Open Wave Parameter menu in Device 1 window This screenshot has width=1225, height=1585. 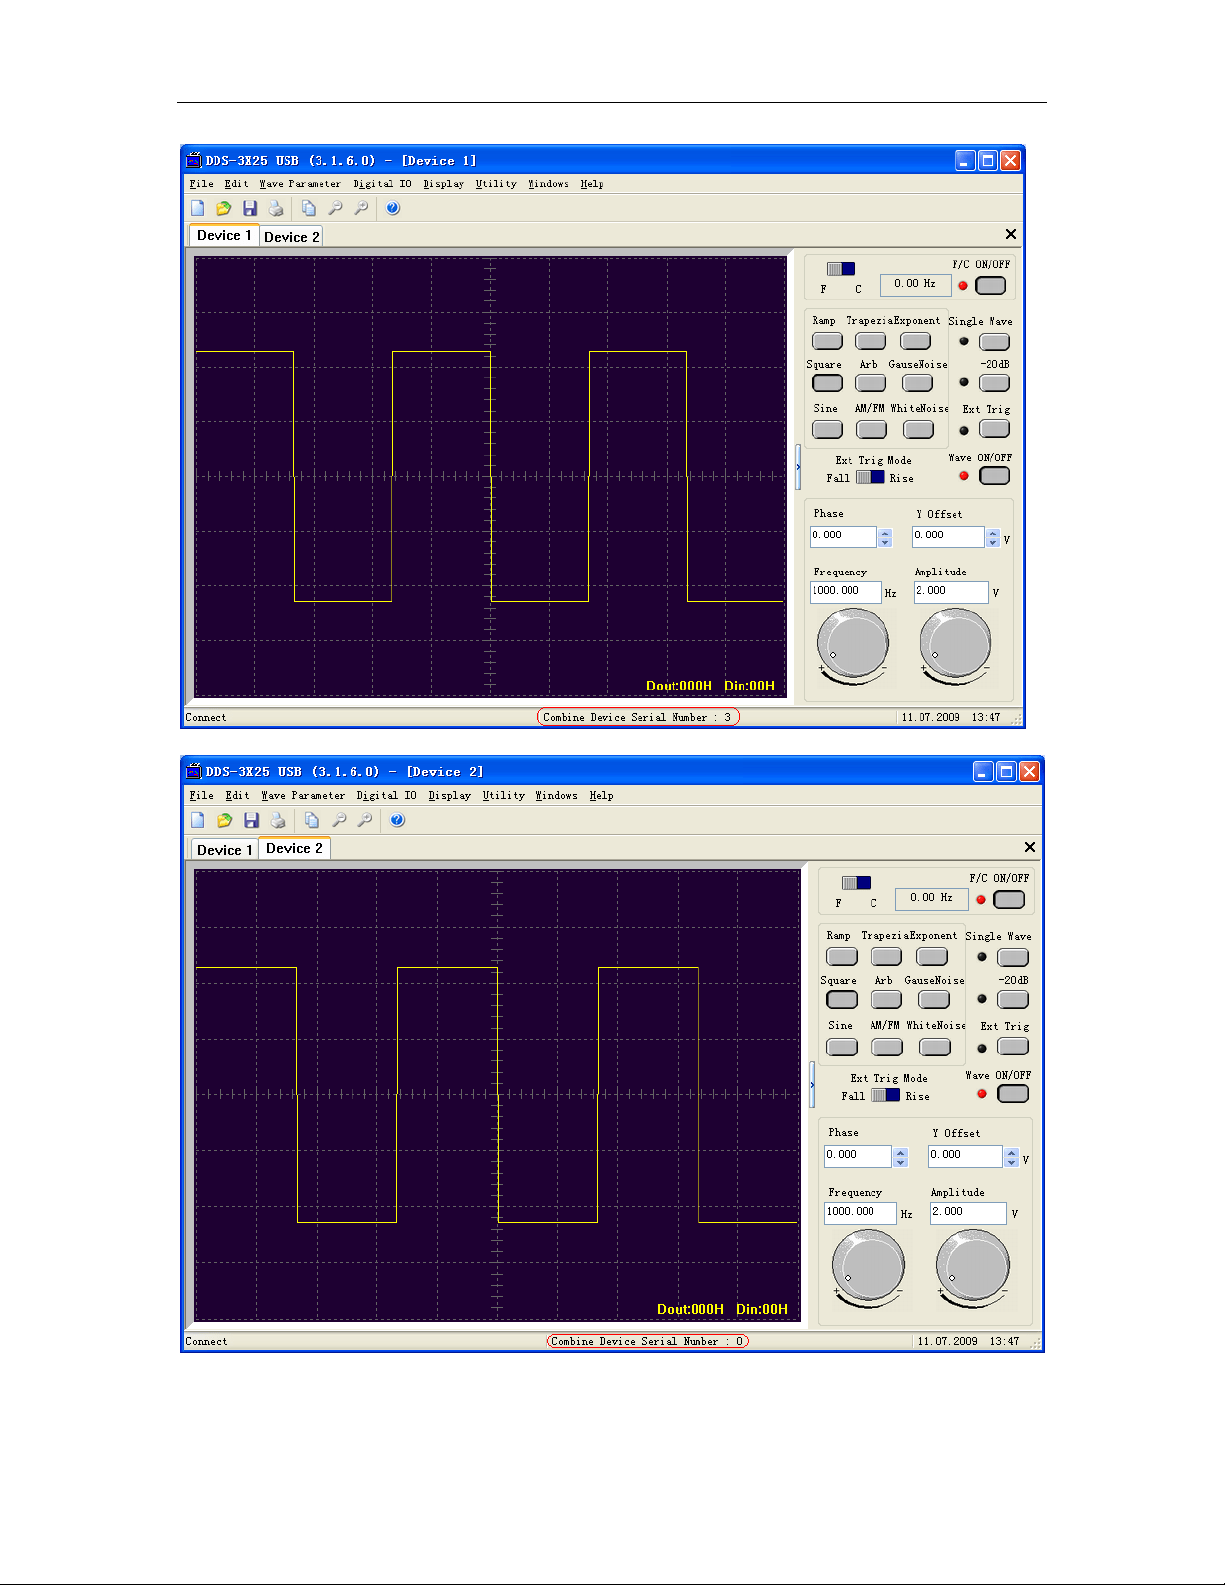300,184
